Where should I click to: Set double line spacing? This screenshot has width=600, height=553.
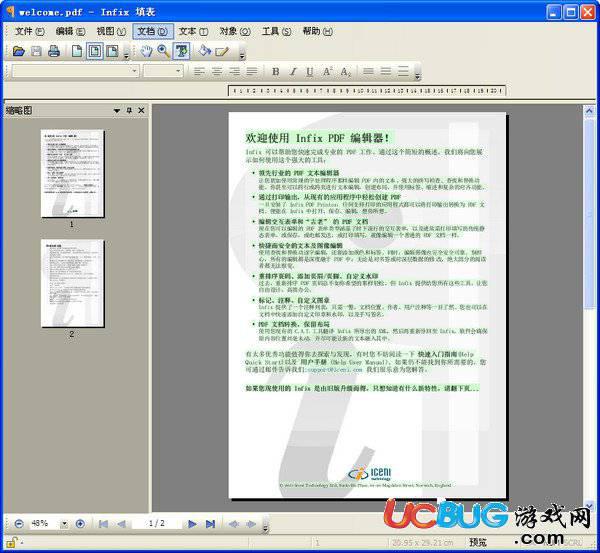point(403,71)
